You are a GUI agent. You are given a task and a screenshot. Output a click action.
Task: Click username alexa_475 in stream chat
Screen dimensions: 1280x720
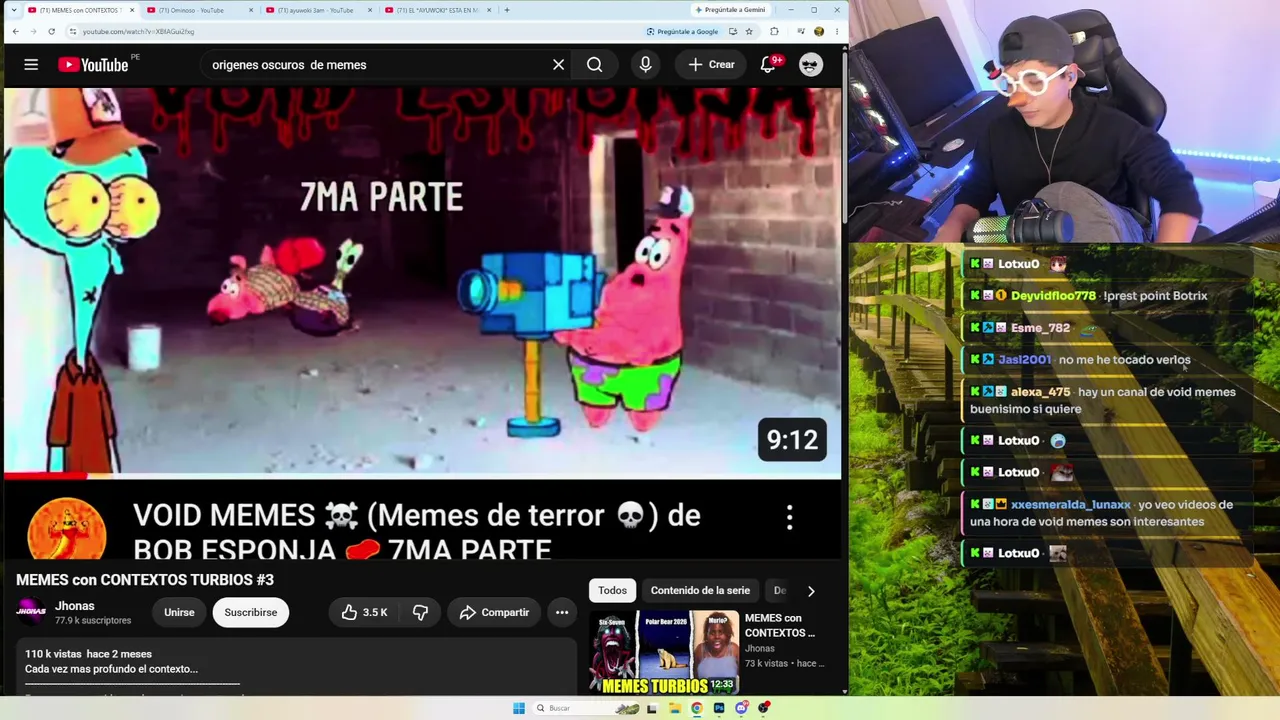1040,392
